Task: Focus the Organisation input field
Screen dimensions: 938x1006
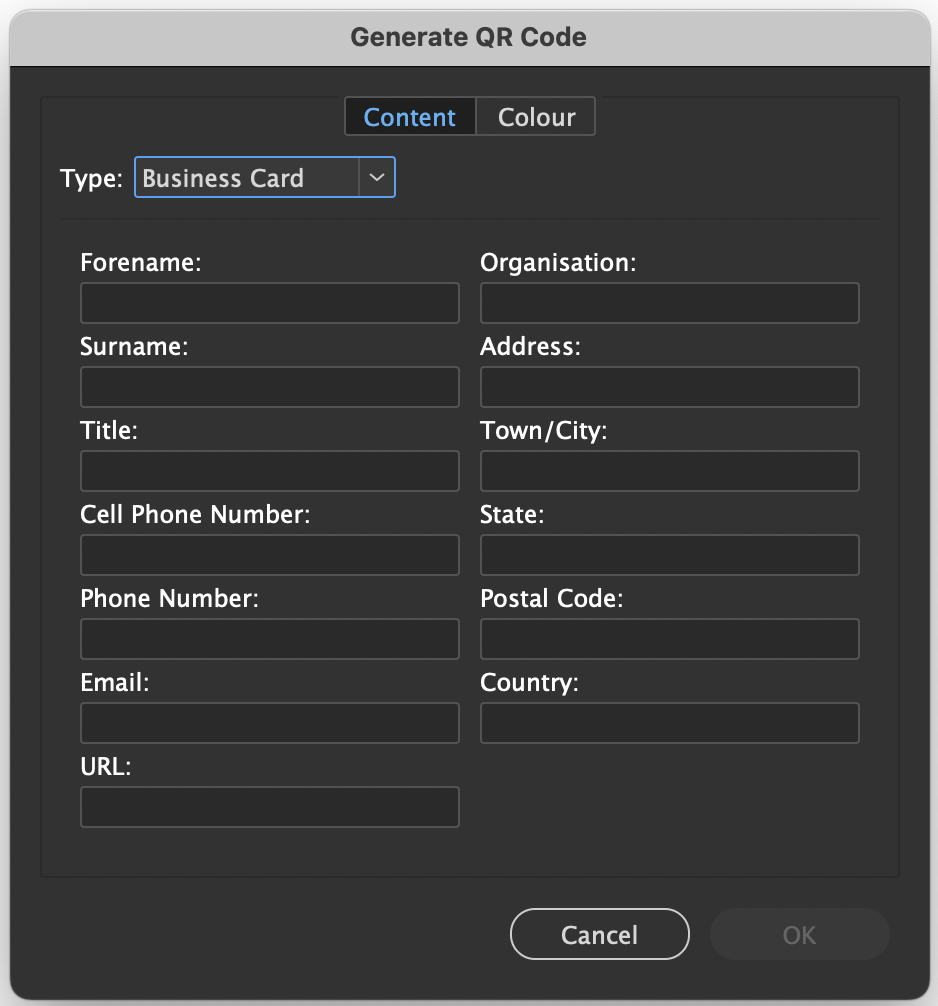Action: click(669, 302)
